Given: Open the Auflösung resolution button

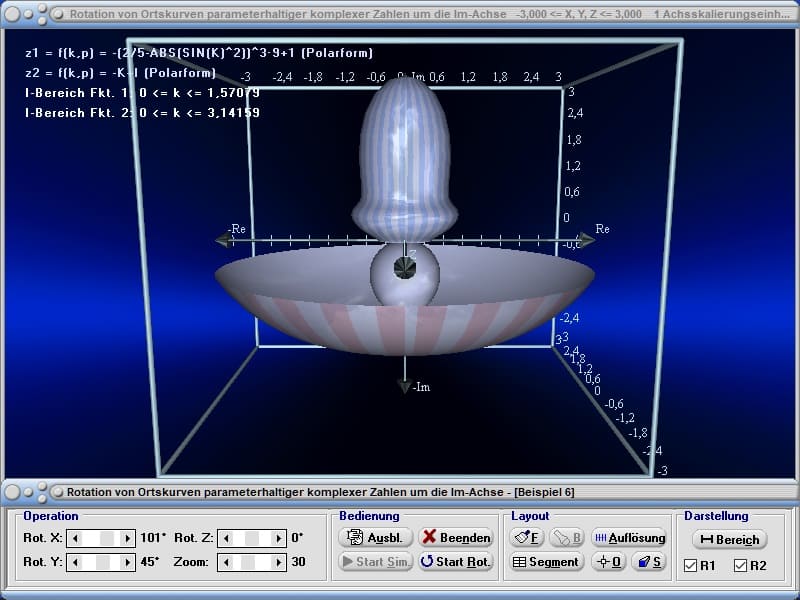Looking at the screenshot, I should [x=630, y=537].
